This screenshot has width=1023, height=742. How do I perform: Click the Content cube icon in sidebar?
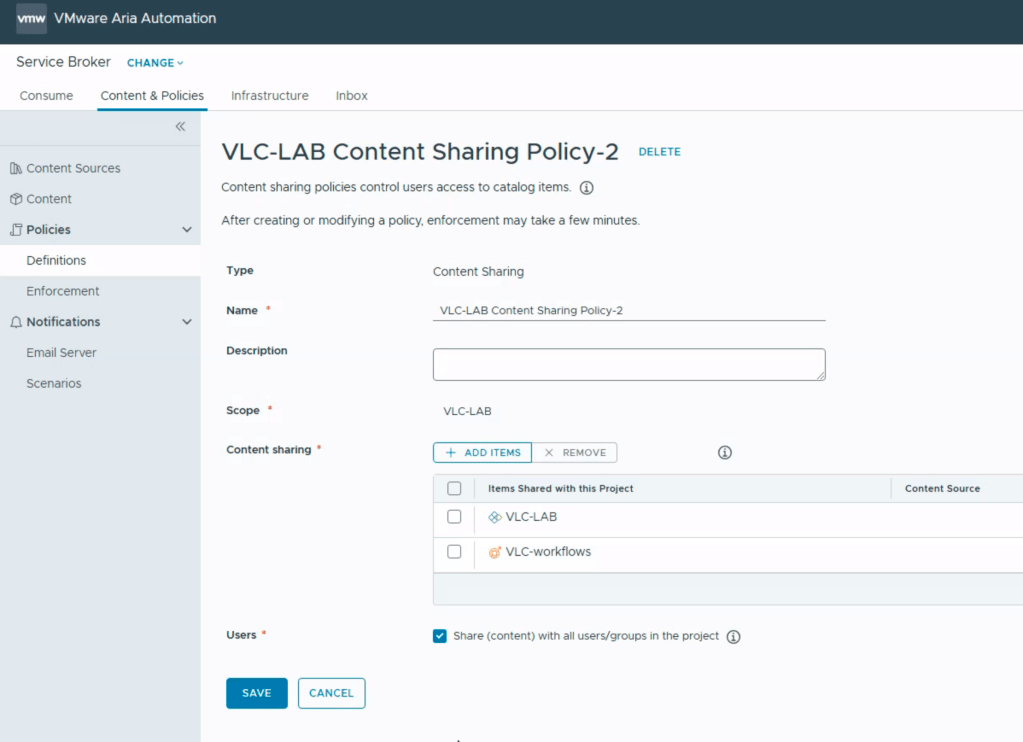(16, 199)
